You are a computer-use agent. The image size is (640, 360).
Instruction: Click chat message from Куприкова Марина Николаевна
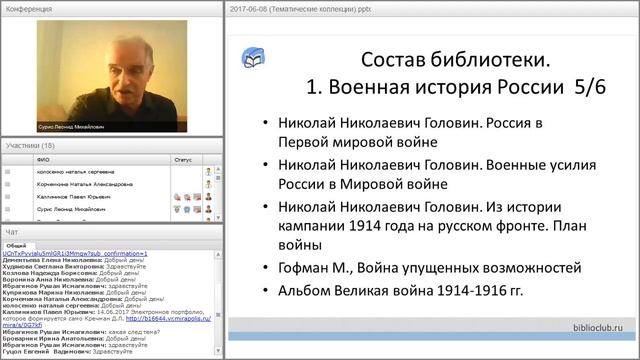(x=74, y=293)
